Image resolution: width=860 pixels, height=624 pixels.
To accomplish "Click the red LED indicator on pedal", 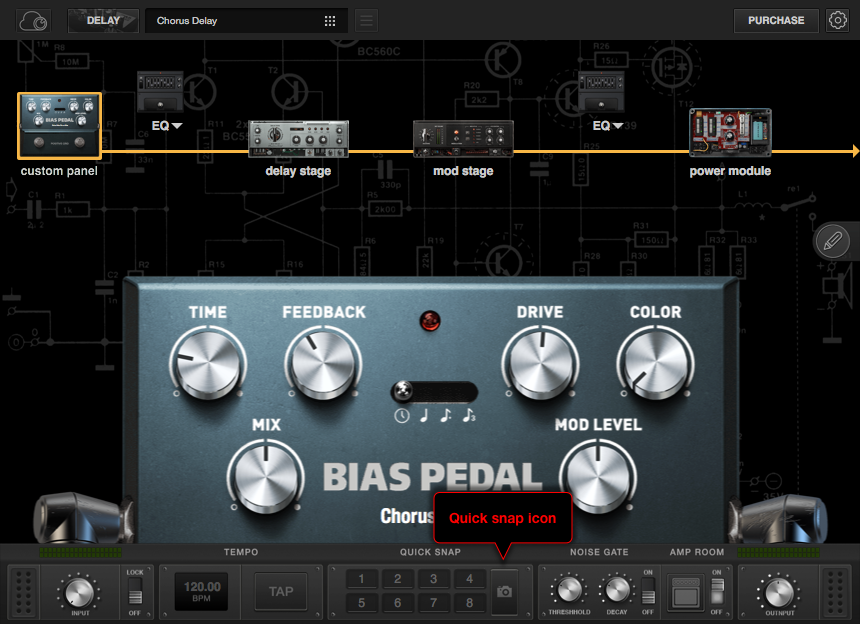I will pyautogui.click(x=430, y=321).
